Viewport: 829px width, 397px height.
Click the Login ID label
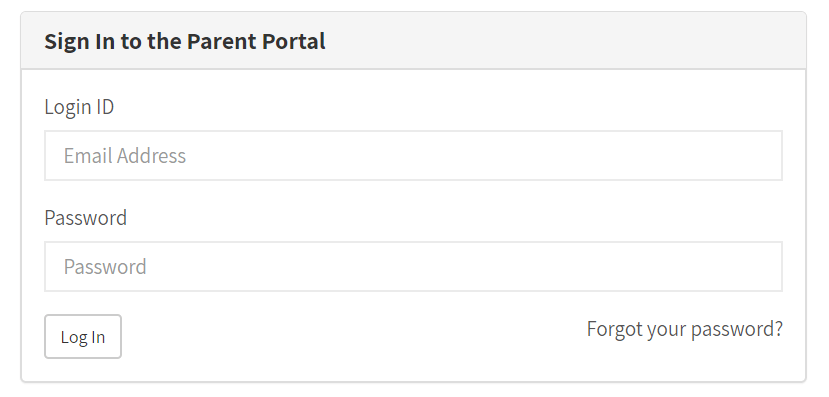79,107
